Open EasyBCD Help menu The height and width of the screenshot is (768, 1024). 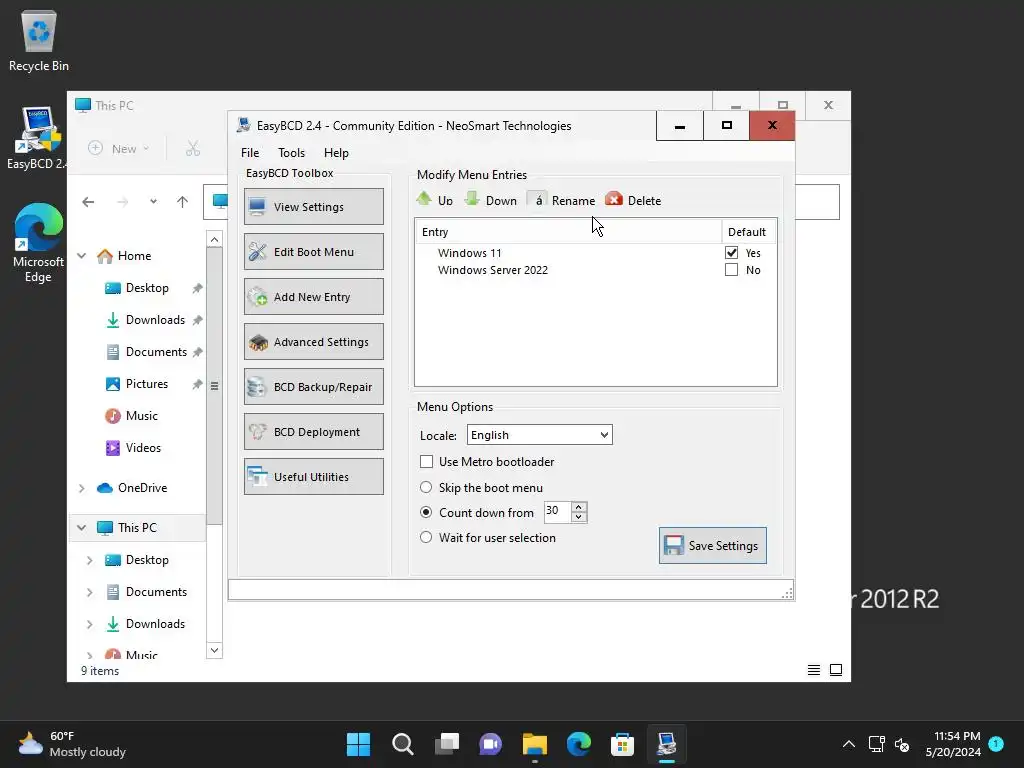pos(336,153)
